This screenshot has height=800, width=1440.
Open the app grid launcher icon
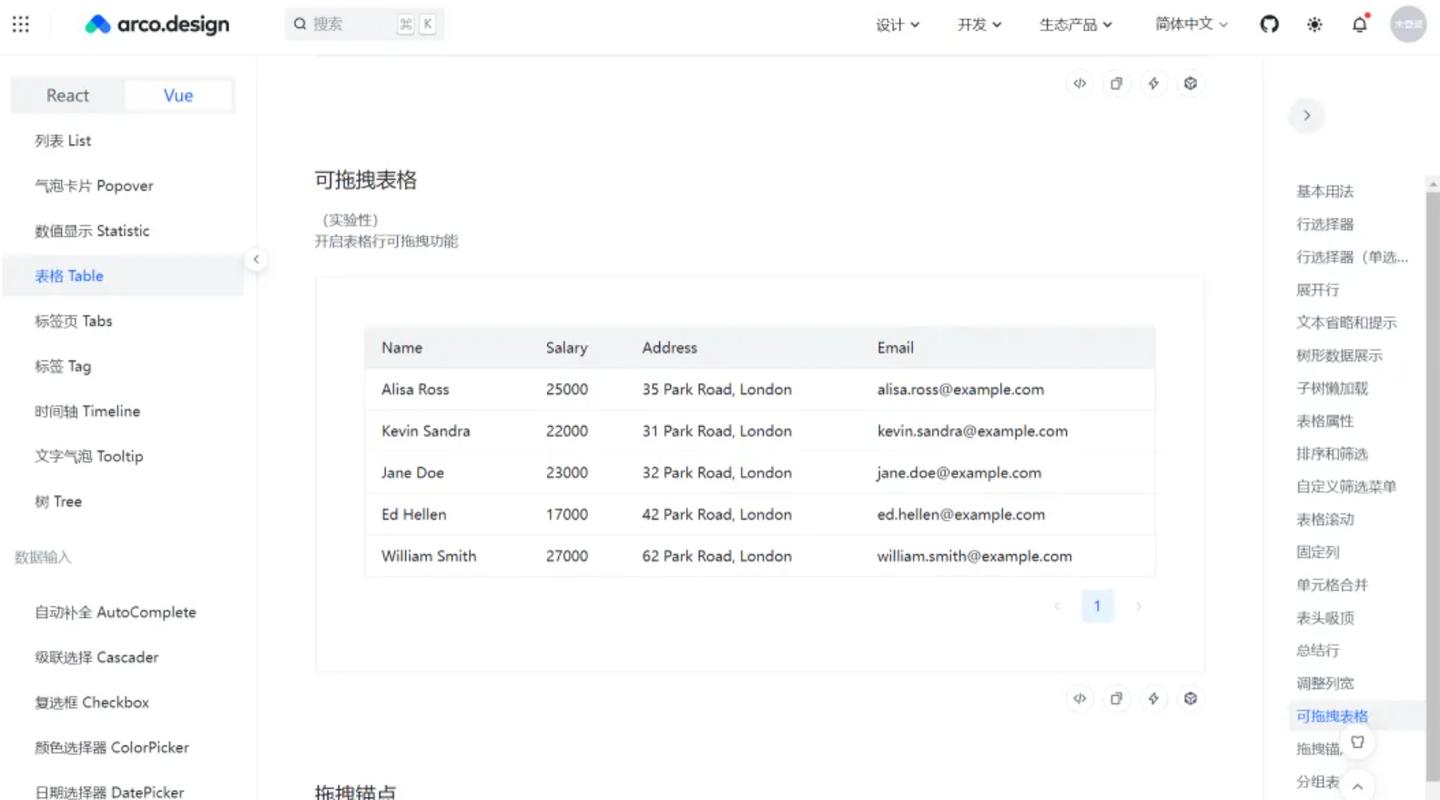click(x=21, y=24)
